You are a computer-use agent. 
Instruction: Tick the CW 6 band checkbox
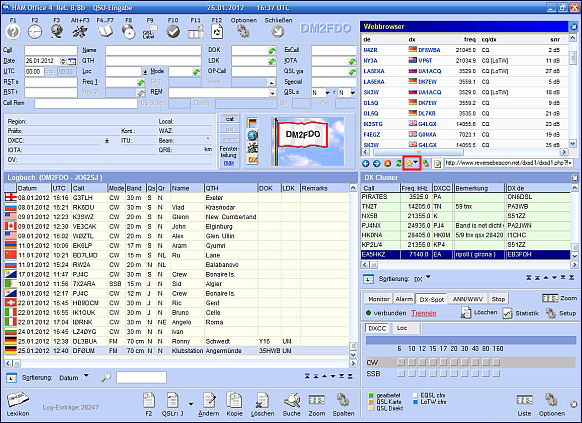[x=400, y=362]
